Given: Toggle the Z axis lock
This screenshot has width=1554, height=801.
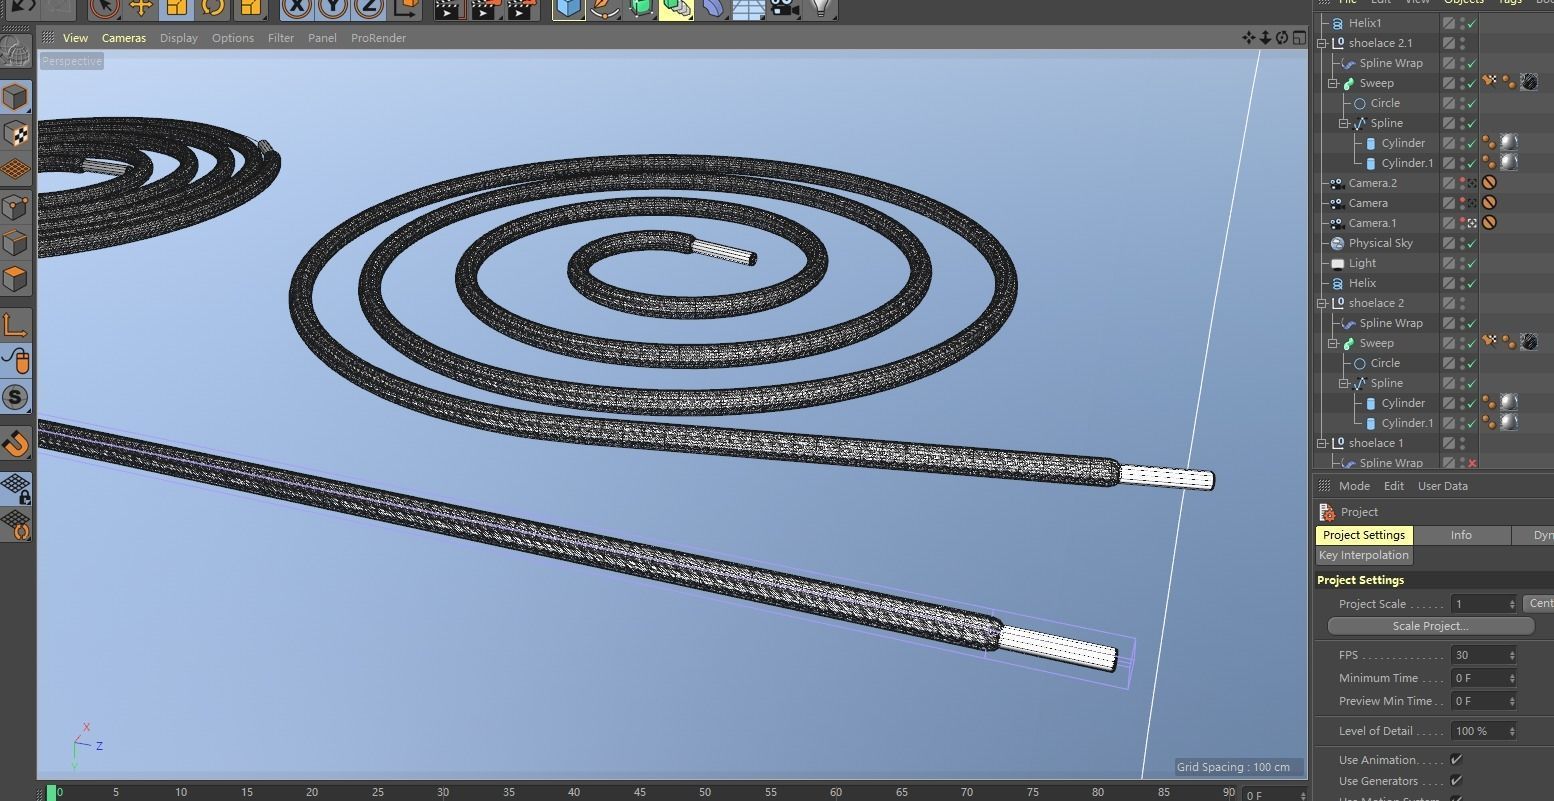Looking at the screenshot, I should (x=369, y=8).
